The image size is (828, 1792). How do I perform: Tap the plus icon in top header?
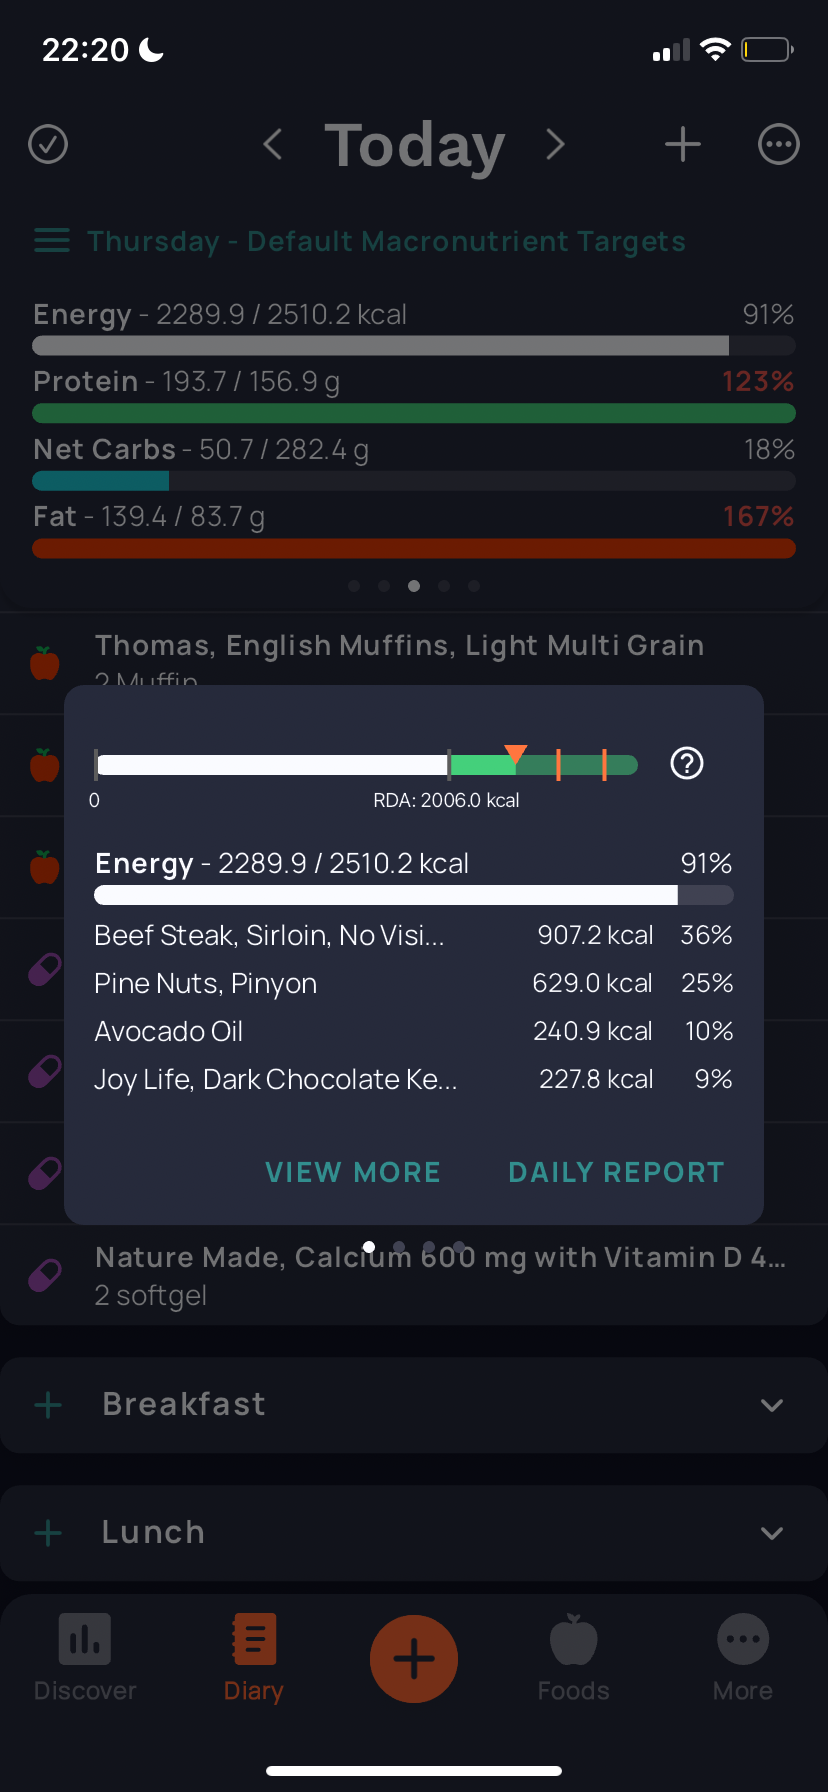click(x=683, y=144)
